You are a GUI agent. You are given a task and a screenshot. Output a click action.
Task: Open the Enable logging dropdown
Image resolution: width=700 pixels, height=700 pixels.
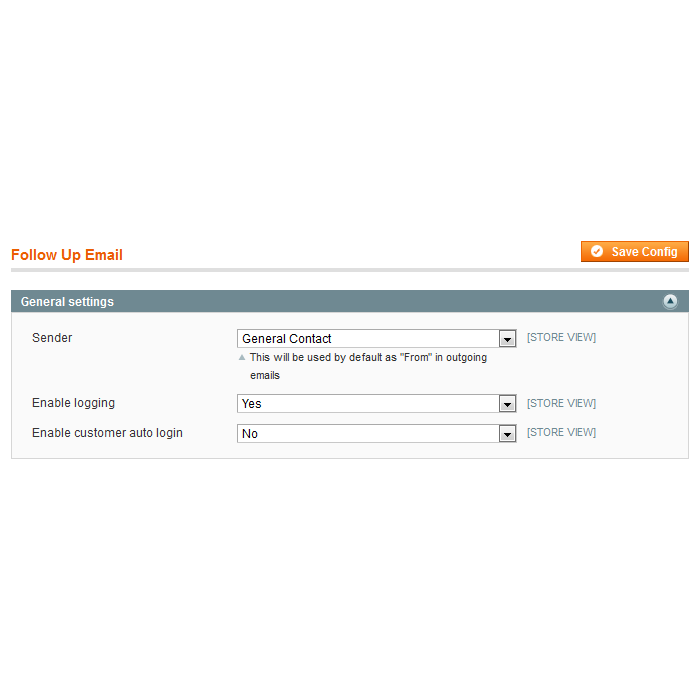tap(368, 404)
